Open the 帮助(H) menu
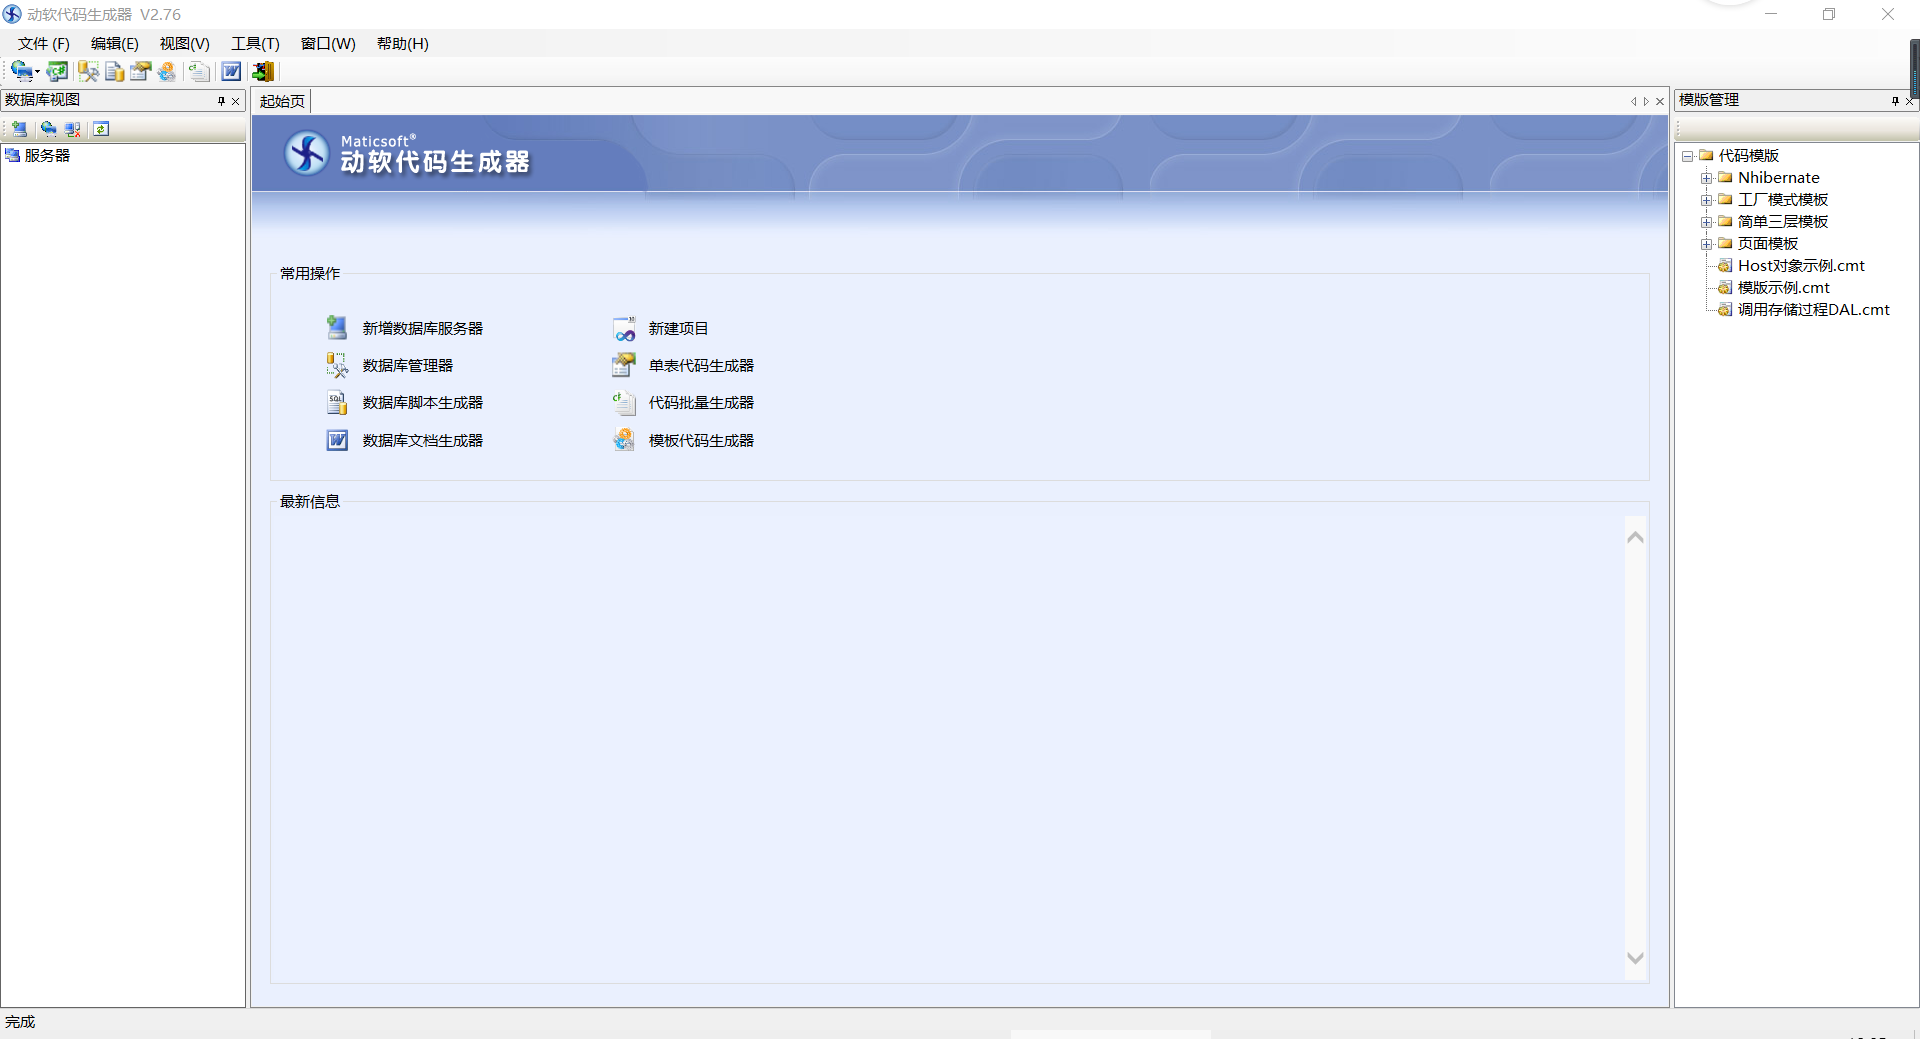Image resolution: width=1920 pixels, height=1039 pixels. click(402, 44)
